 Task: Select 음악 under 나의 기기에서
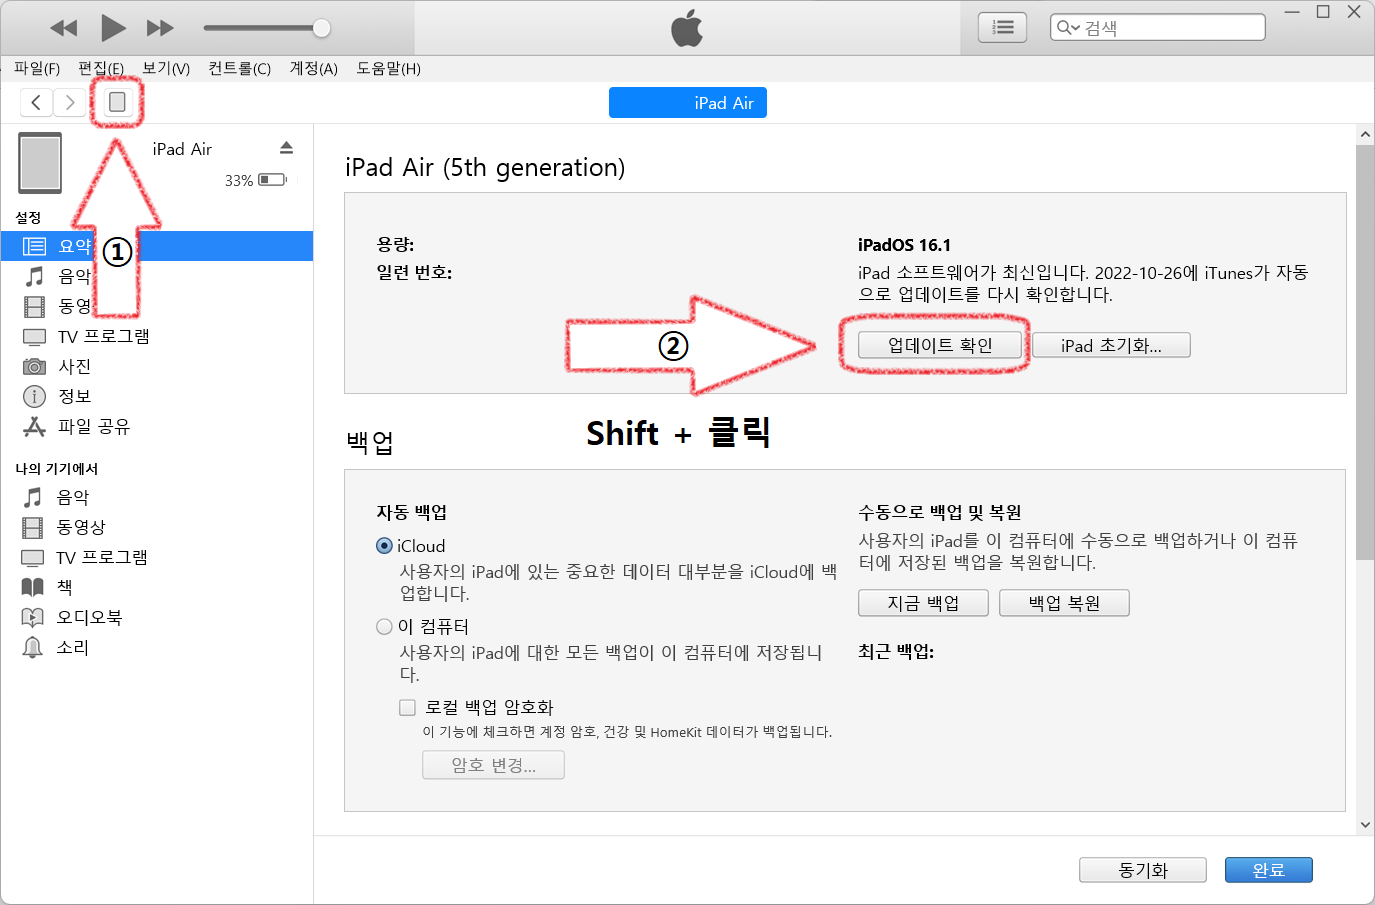(x=157, y=497)
